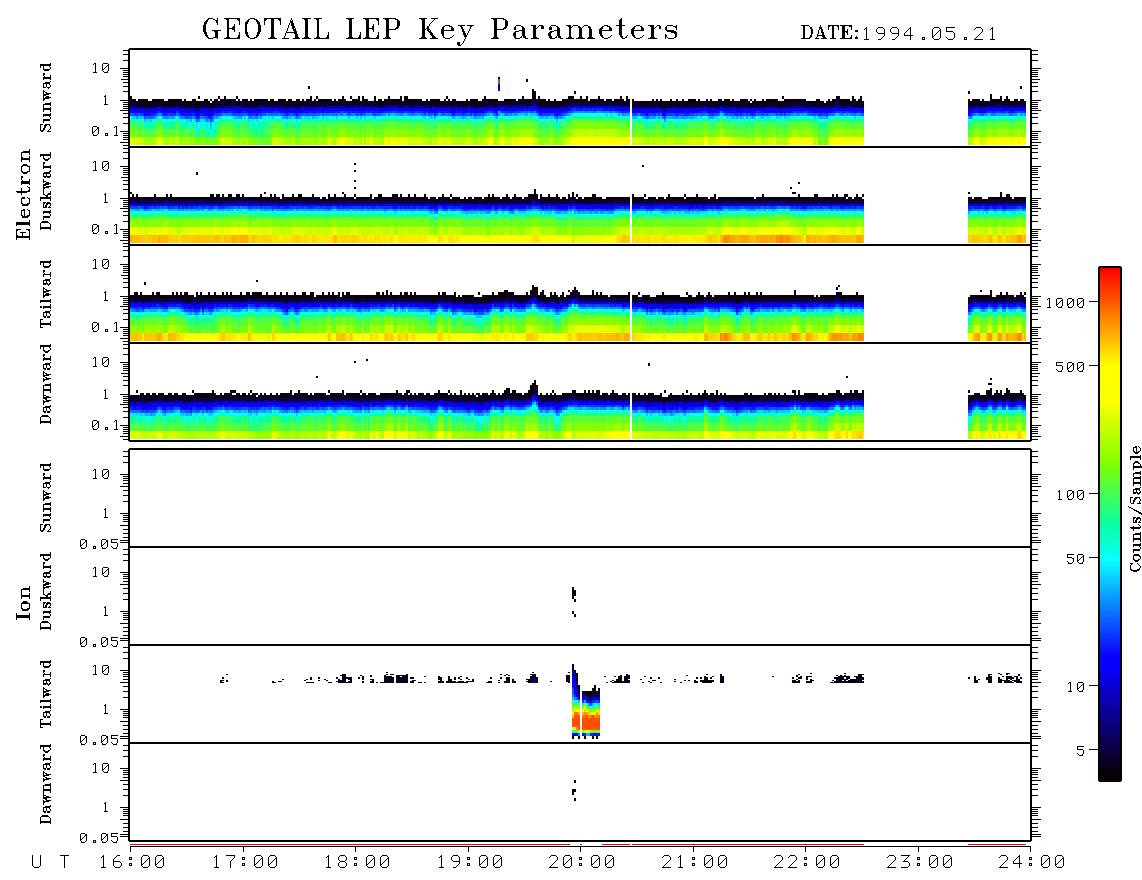Click the "Counts/Sample" colorbar label

(1134, 508)
